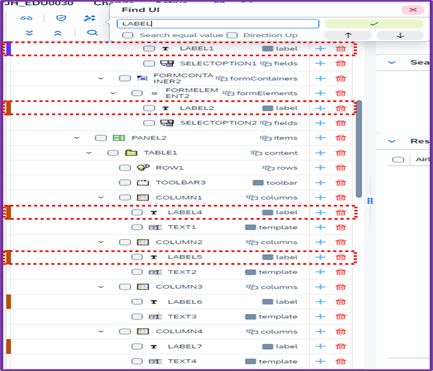Click the panel splitter grip handle
The width and height of the screenshot is (433, 371).
pyautogui.click(x=370, y=201)
